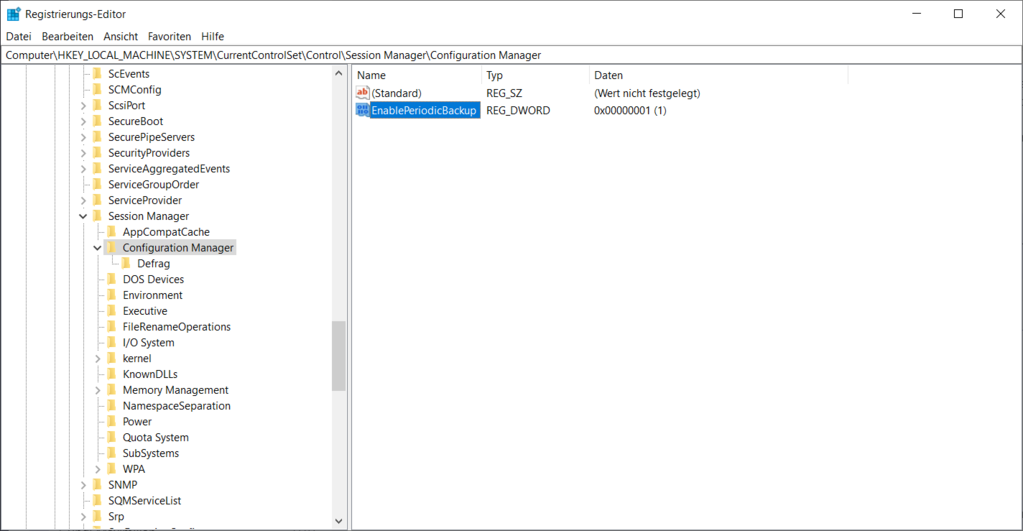Expand the ScsiPort key
This screenshot has width=1023, height=531.
click(83, 106)
